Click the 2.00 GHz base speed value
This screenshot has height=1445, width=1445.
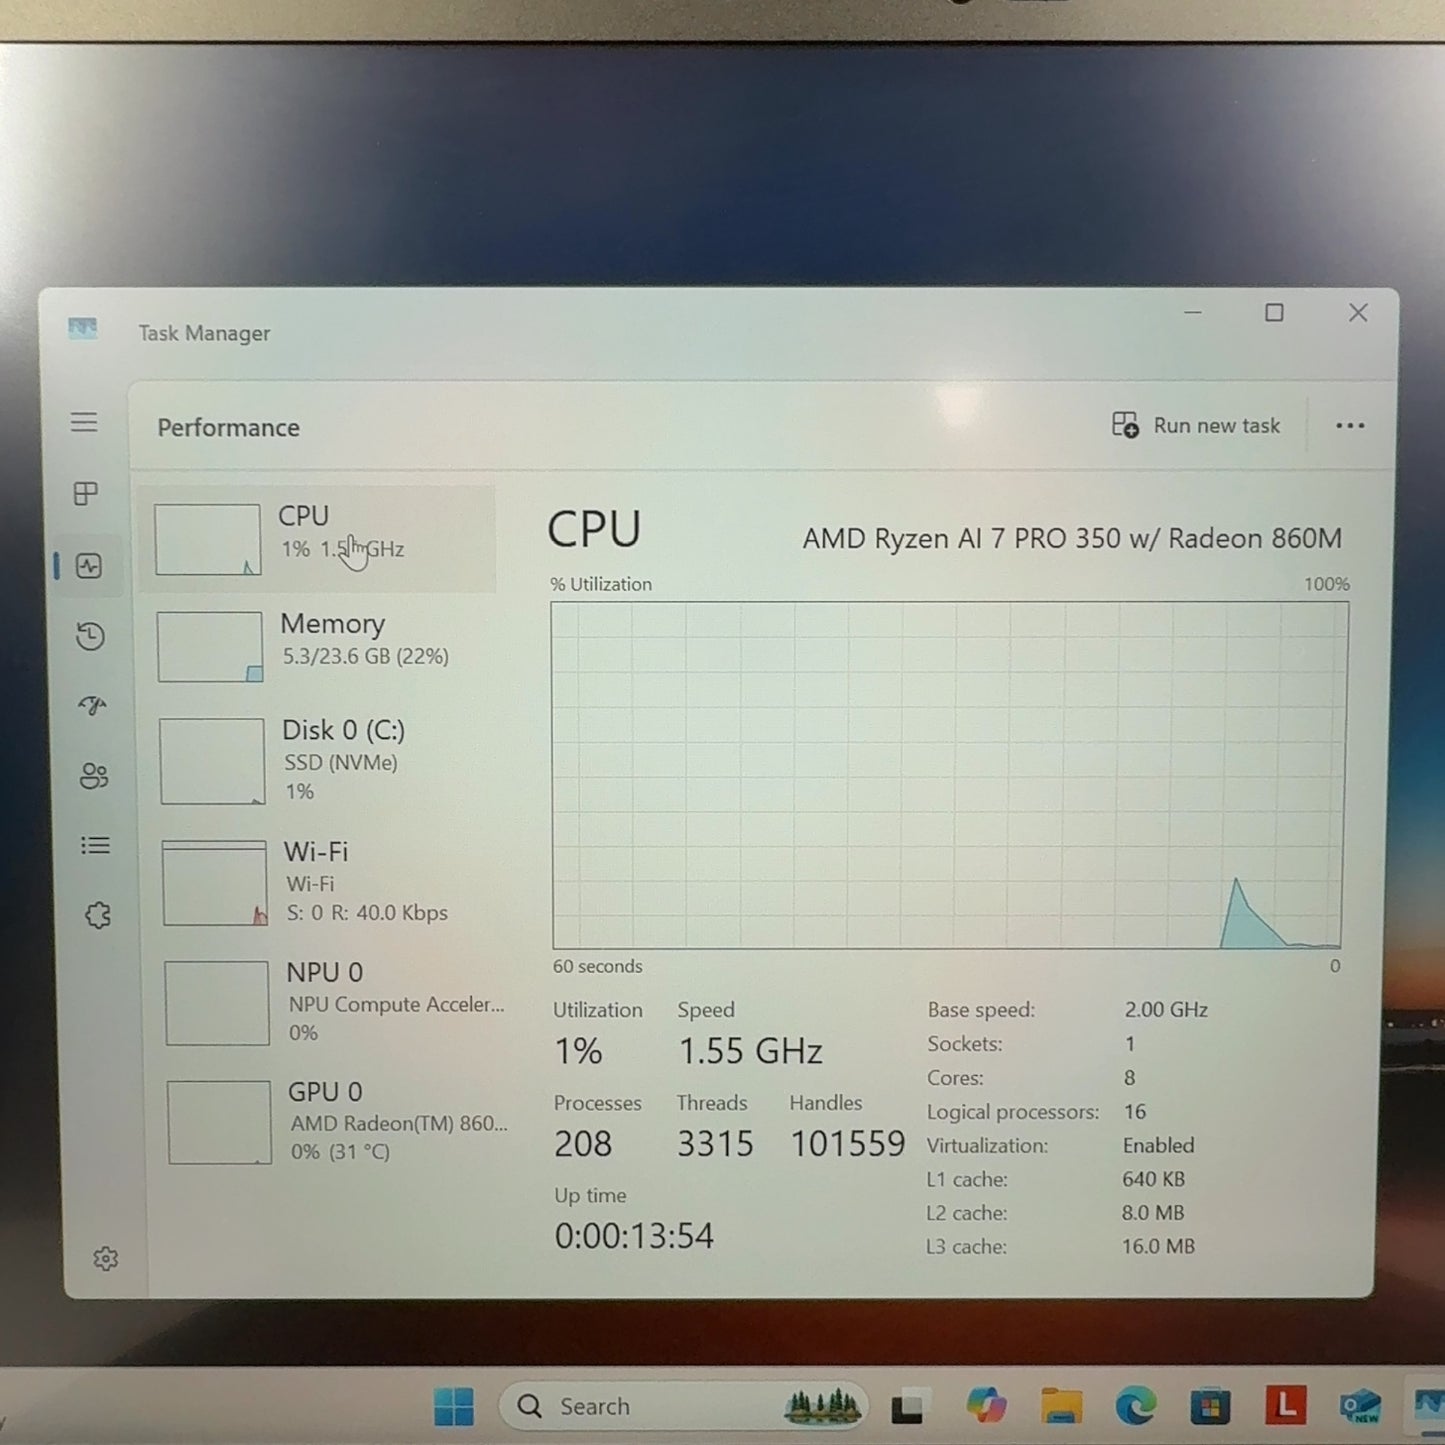pos(1166,1010)
